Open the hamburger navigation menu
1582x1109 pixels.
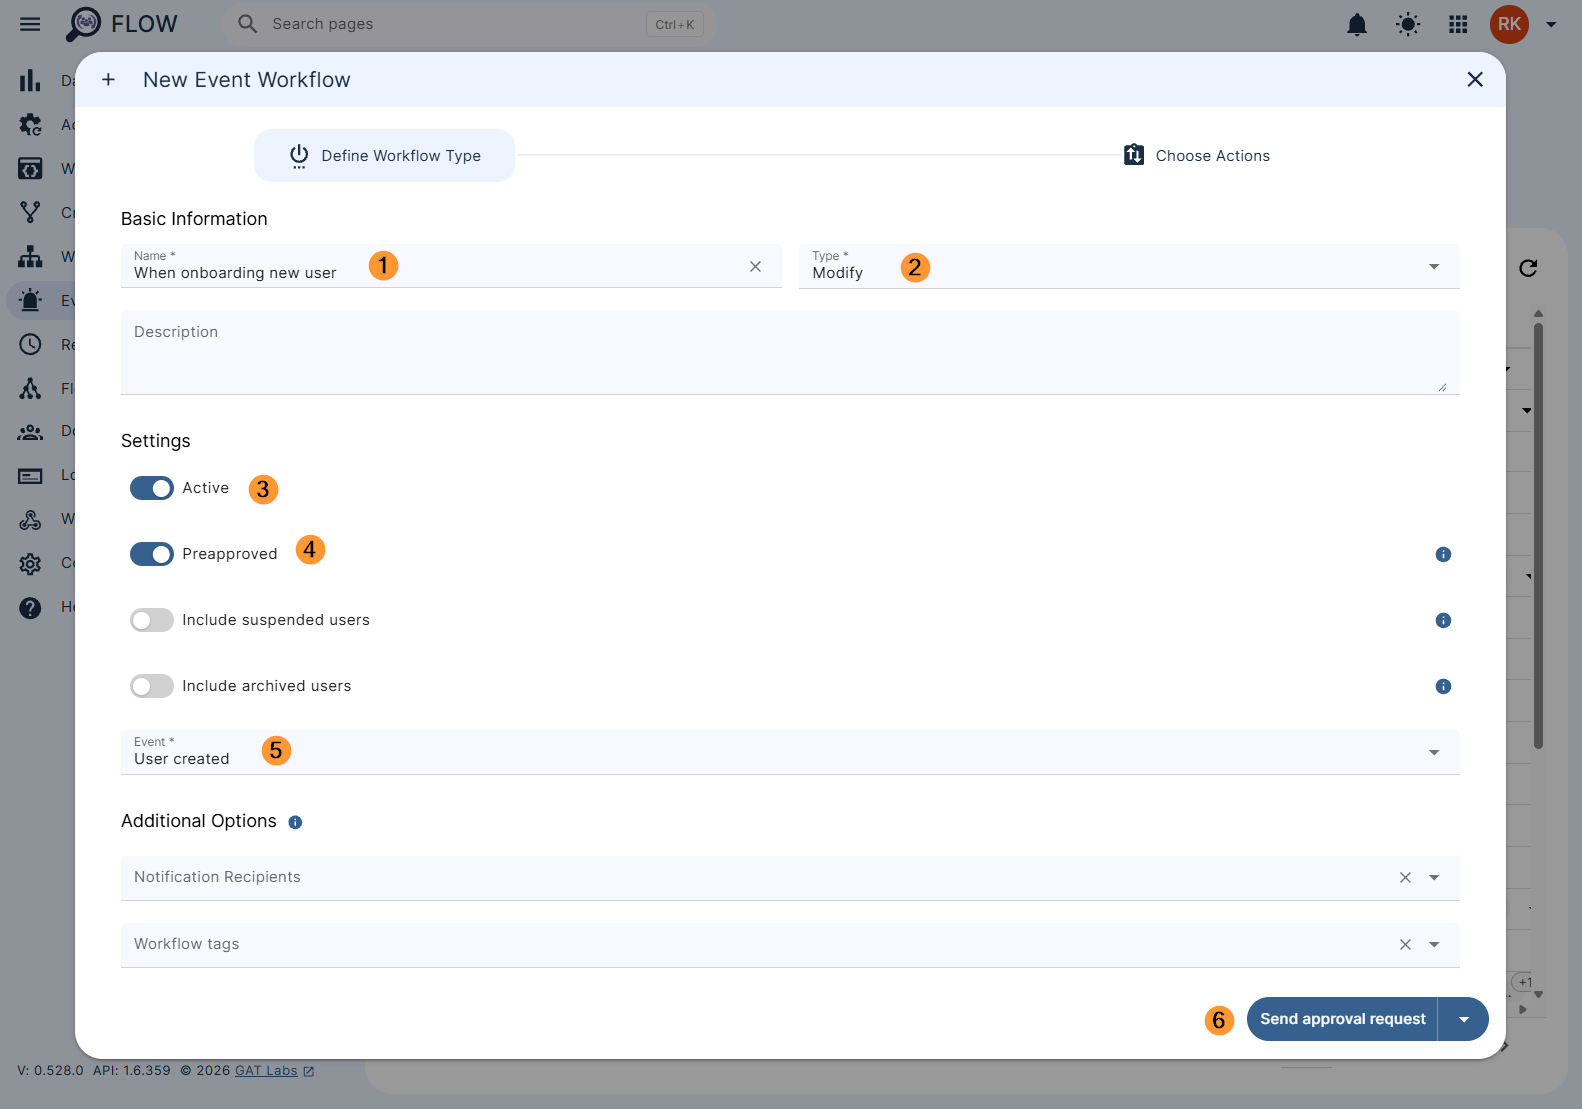click(30, 24)
